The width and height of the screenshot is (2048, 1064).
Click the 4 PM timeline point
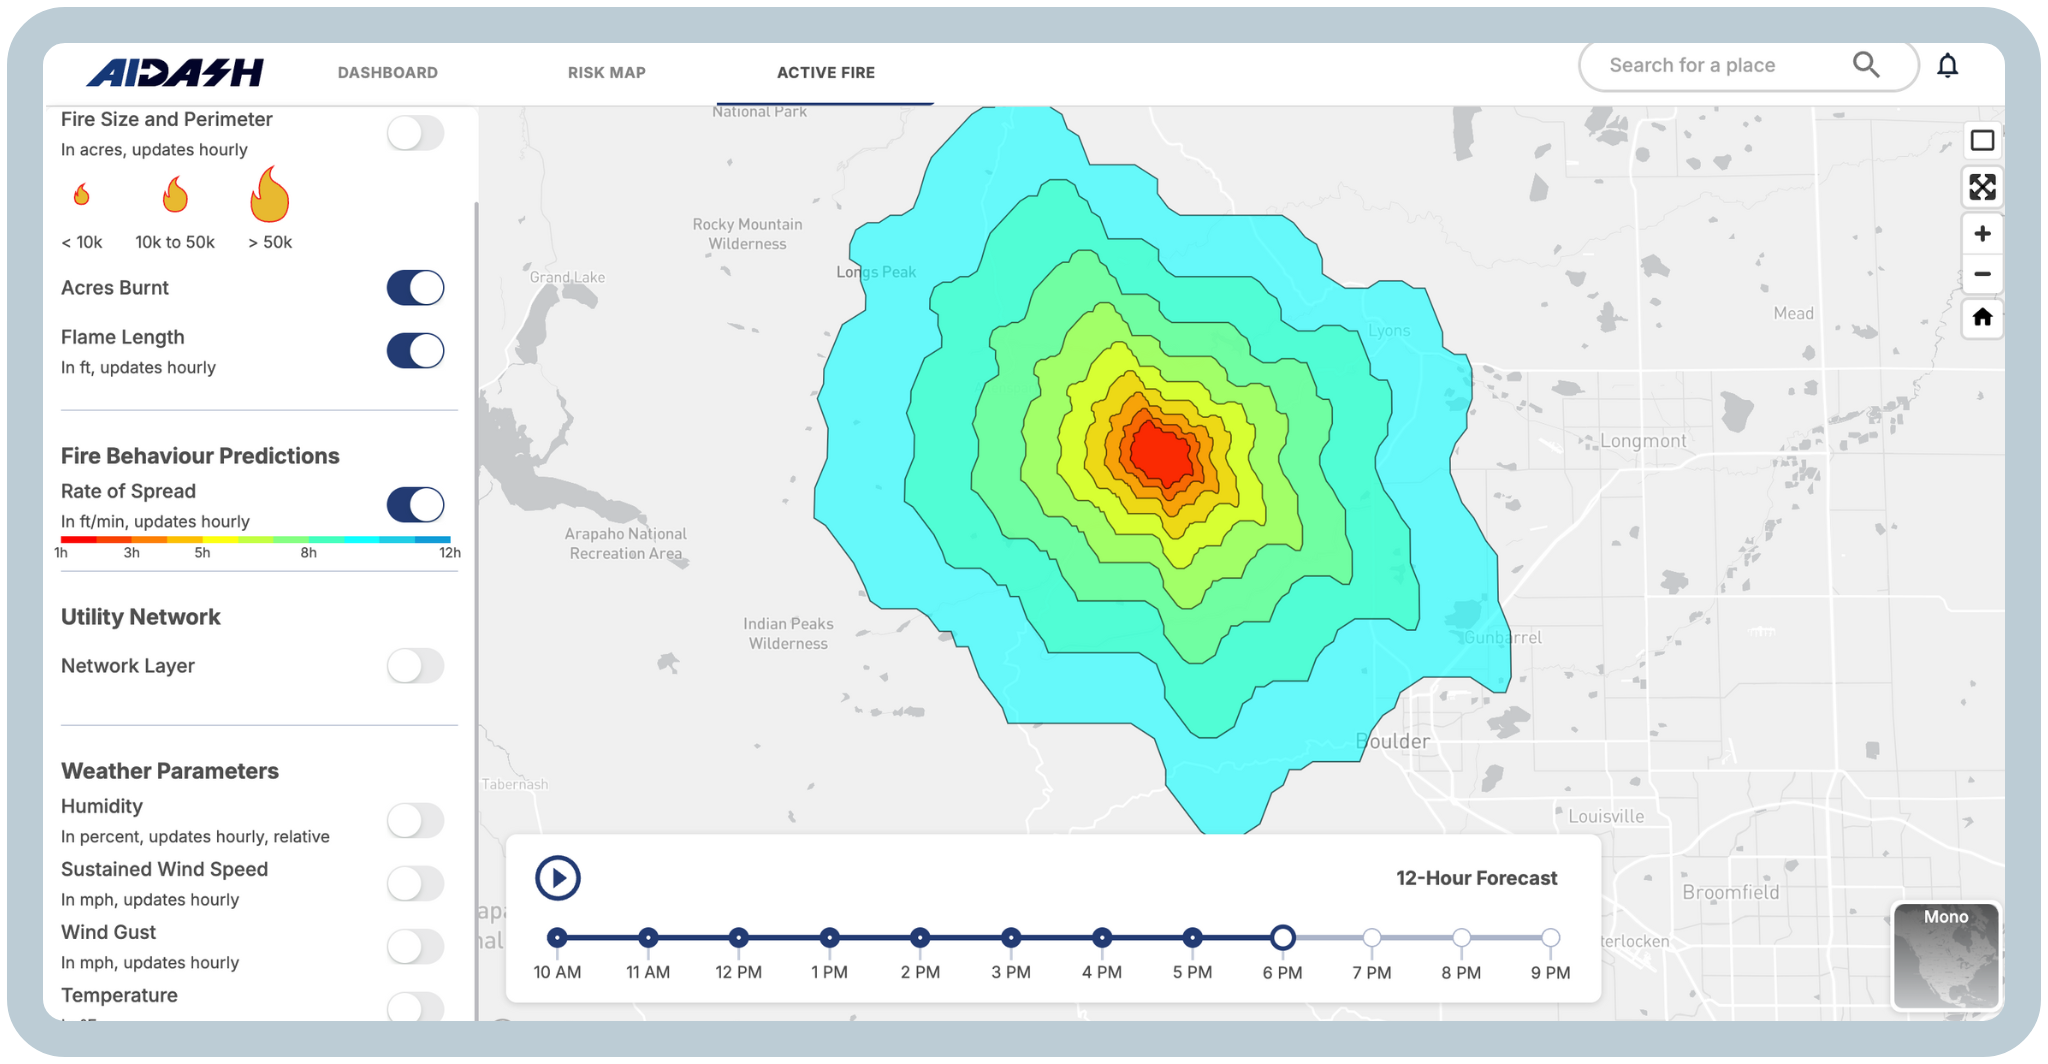pyautogui.click(x=1101, y=938)
